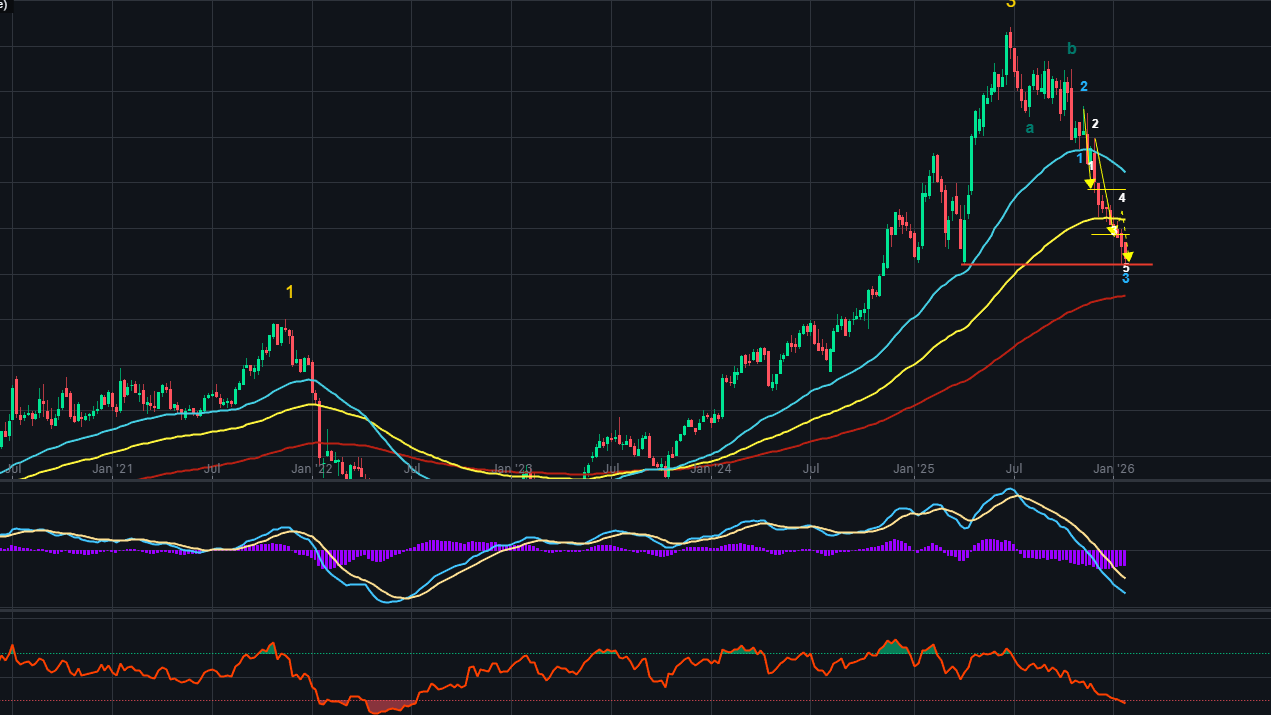The image size is (1271, 715).
Task: Select the light blue wave label 3
Action: point(1126,278)
